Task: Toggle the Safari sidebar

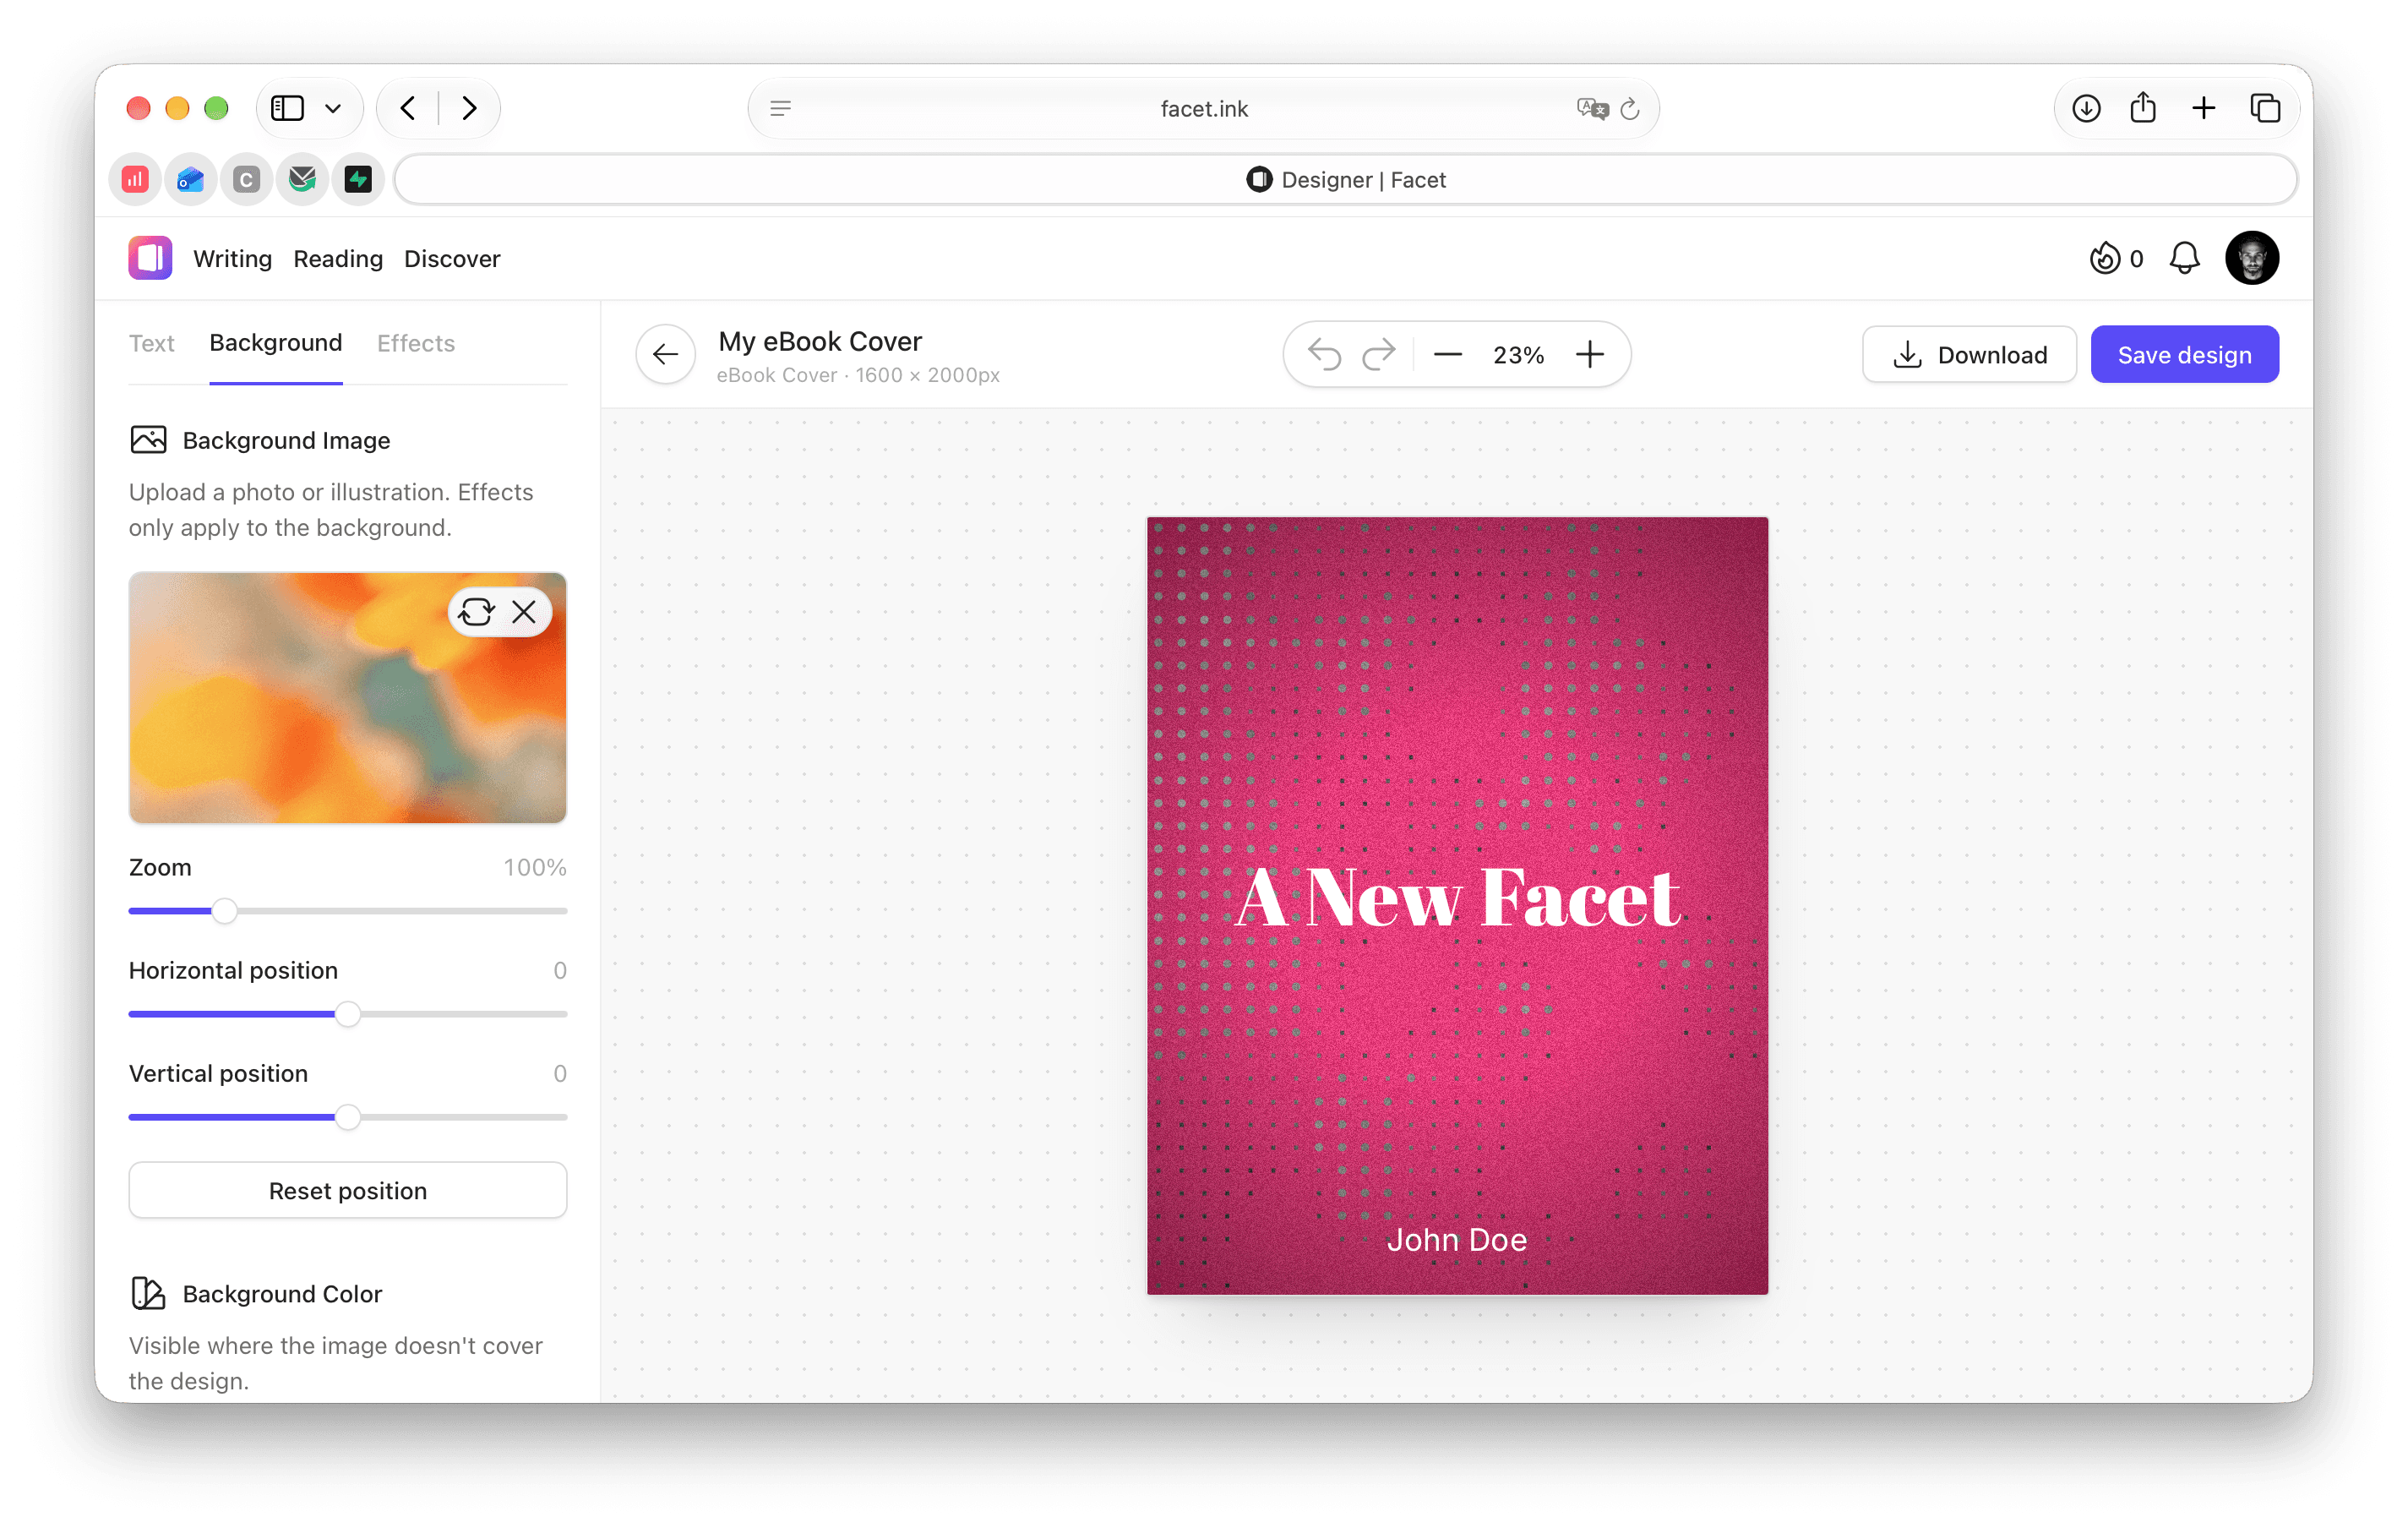Action: [x=288, y=108]
